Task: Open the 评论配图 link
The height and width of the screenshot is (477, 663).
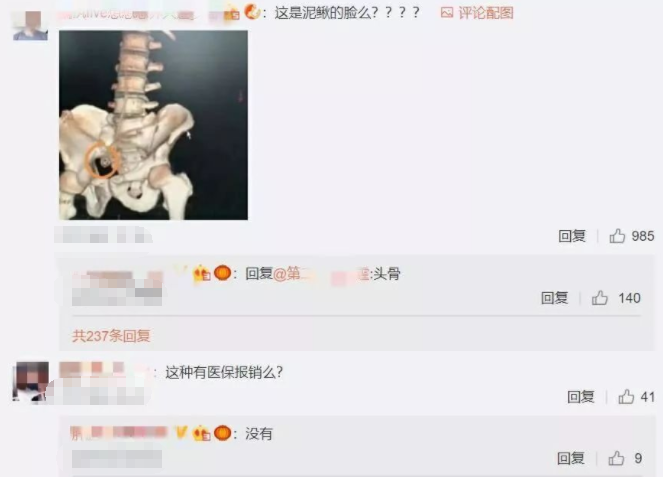Action: click(x=485, y=13)
